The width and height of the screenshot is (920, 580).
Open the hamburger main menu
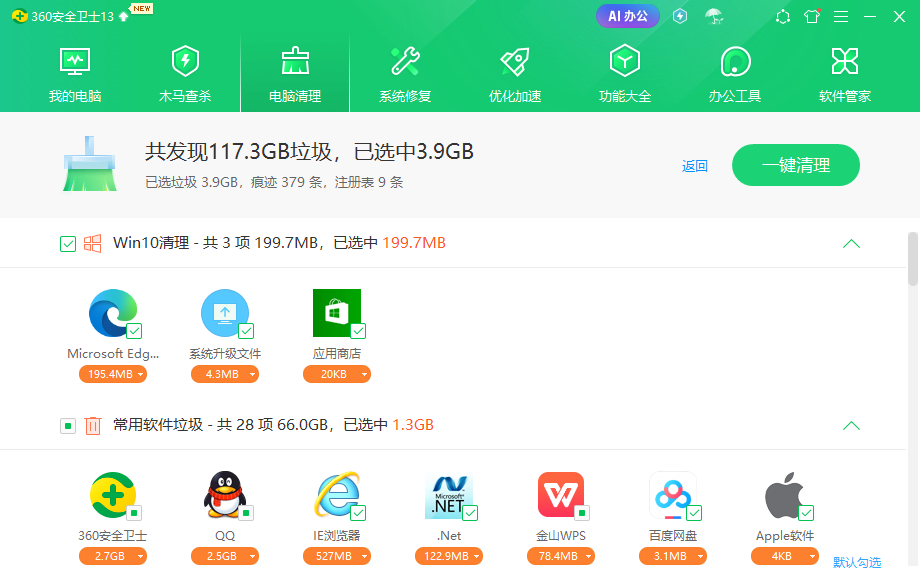841,16
